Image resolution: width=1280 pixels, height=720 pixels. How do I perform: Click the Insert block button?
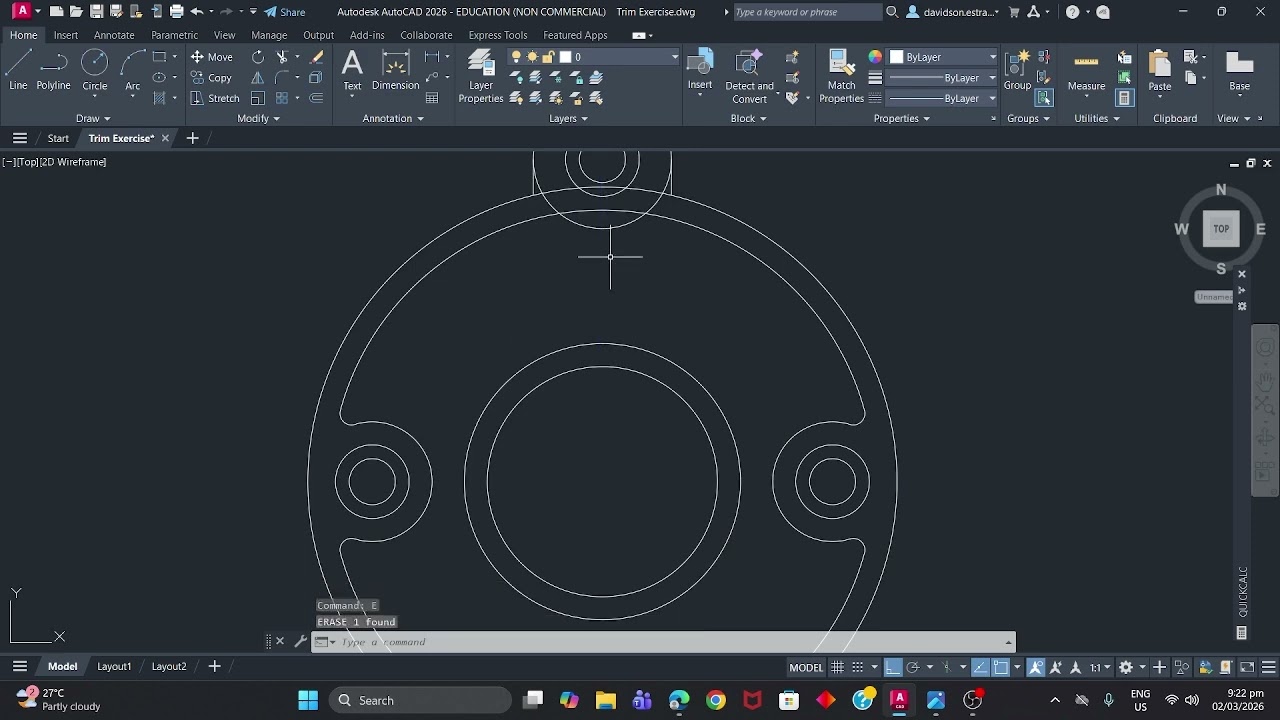[700, 70]
